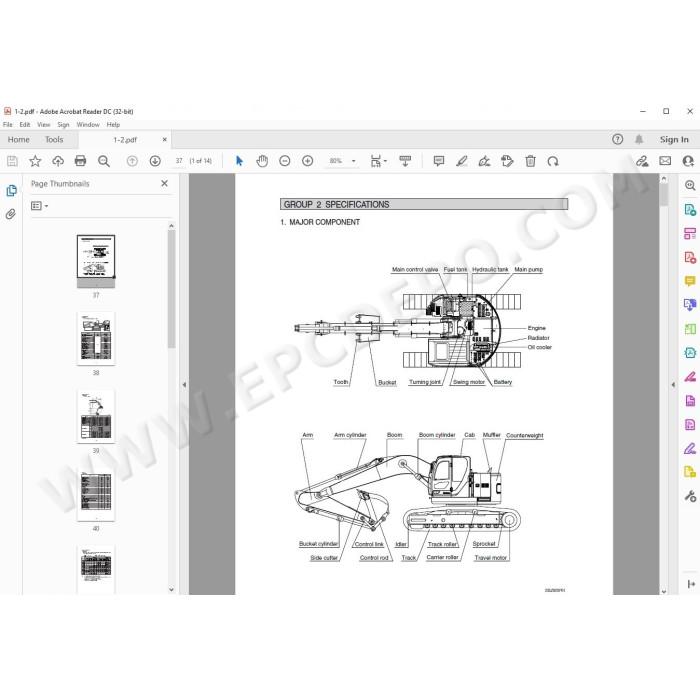Send file by email envelope icon
The width and height of the screenshot is (700, 700).
665,161
